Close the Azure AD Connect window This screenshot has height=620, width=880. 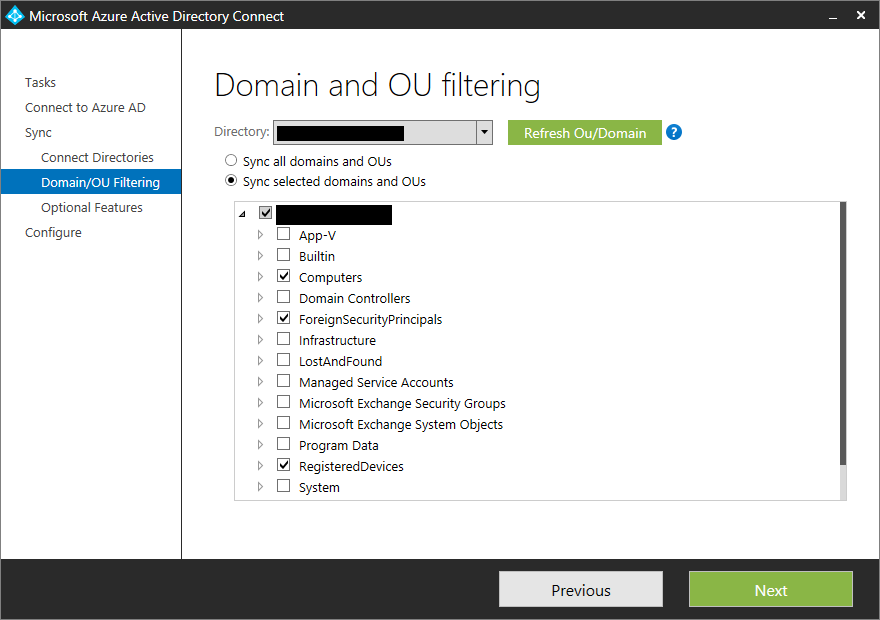coord(861,15)
